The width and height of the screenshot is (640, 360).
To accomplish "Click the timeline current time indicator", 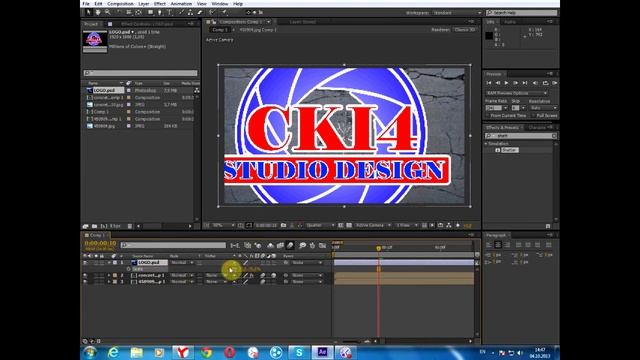I will tap(378, 248).
